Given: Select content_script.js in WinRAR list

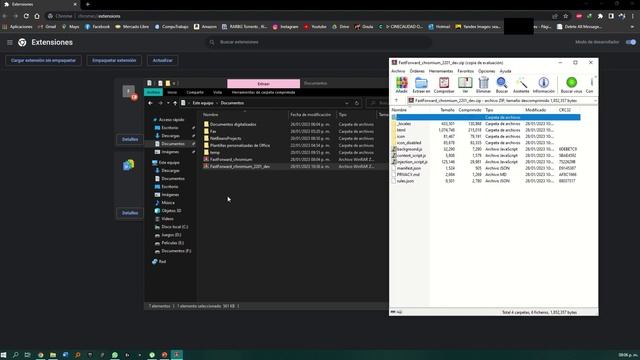Looking at the screenshot, I should [x=411, y=156].
